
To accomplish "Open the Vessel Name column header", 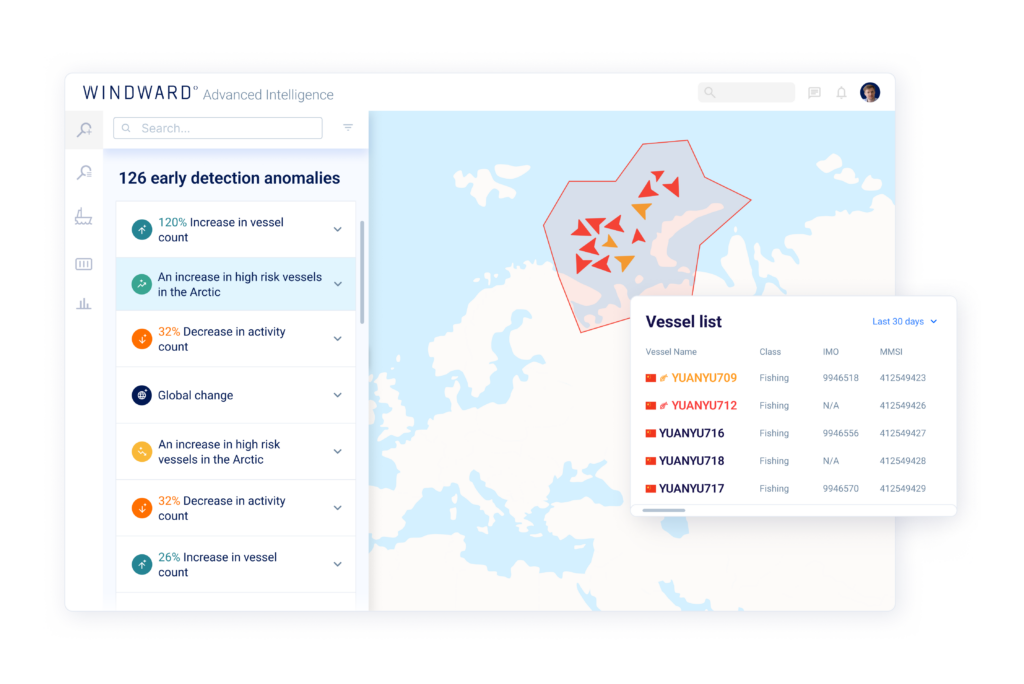I will point(670,352).
